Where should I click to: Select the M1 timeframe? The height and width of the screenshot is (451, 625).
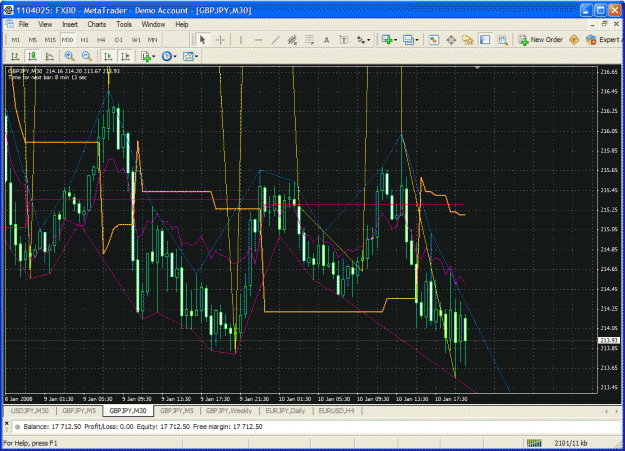point(16,40)
